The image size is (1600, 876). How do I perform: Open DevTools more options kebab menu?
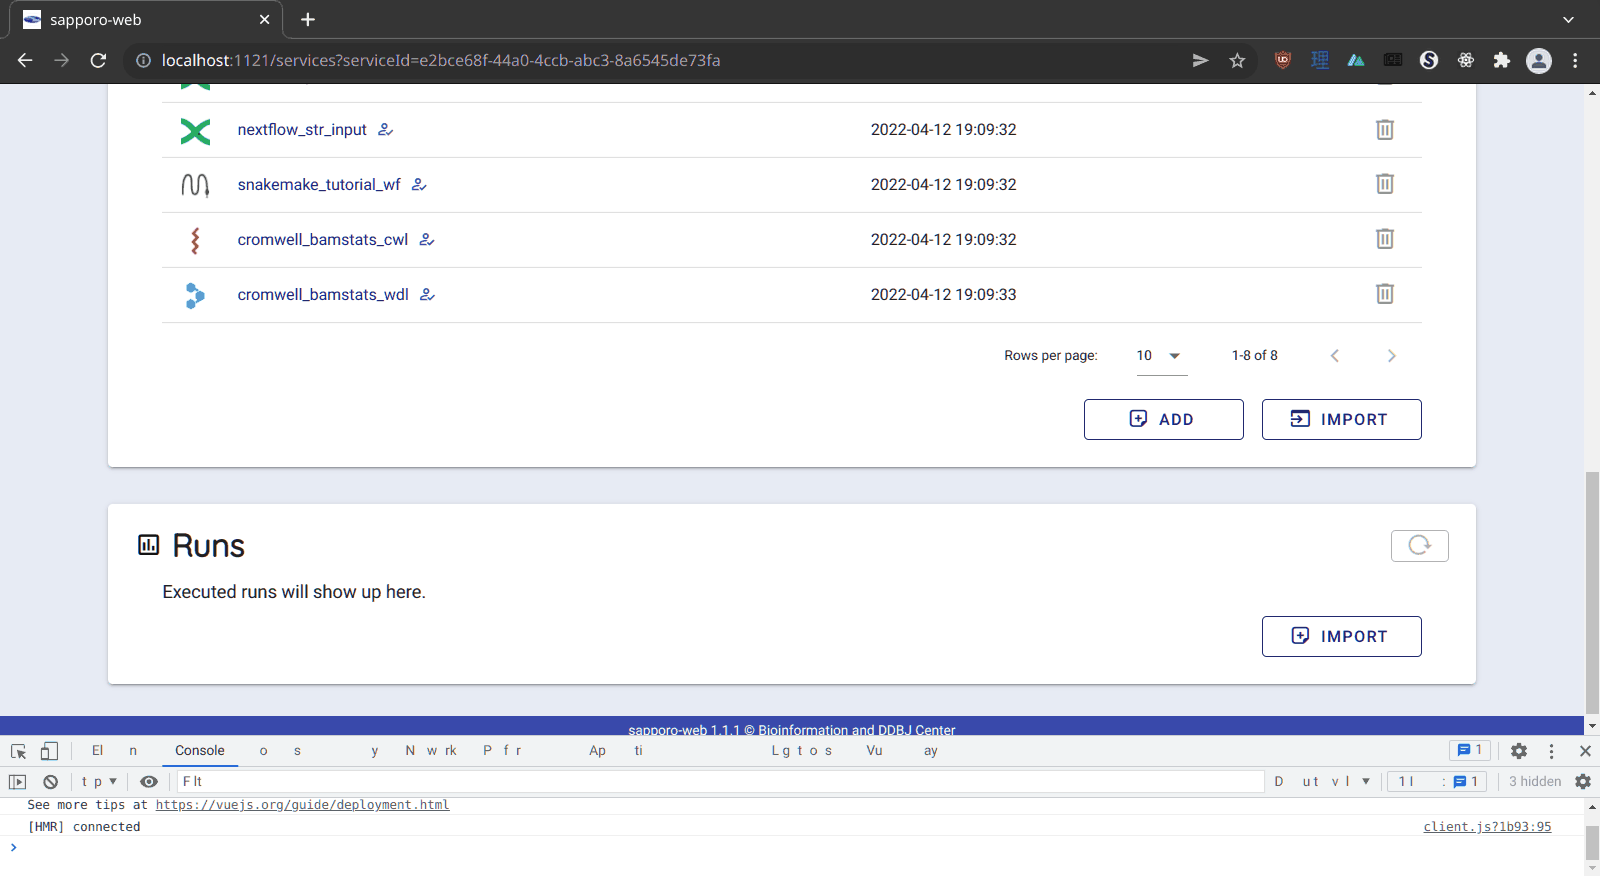1552,751
